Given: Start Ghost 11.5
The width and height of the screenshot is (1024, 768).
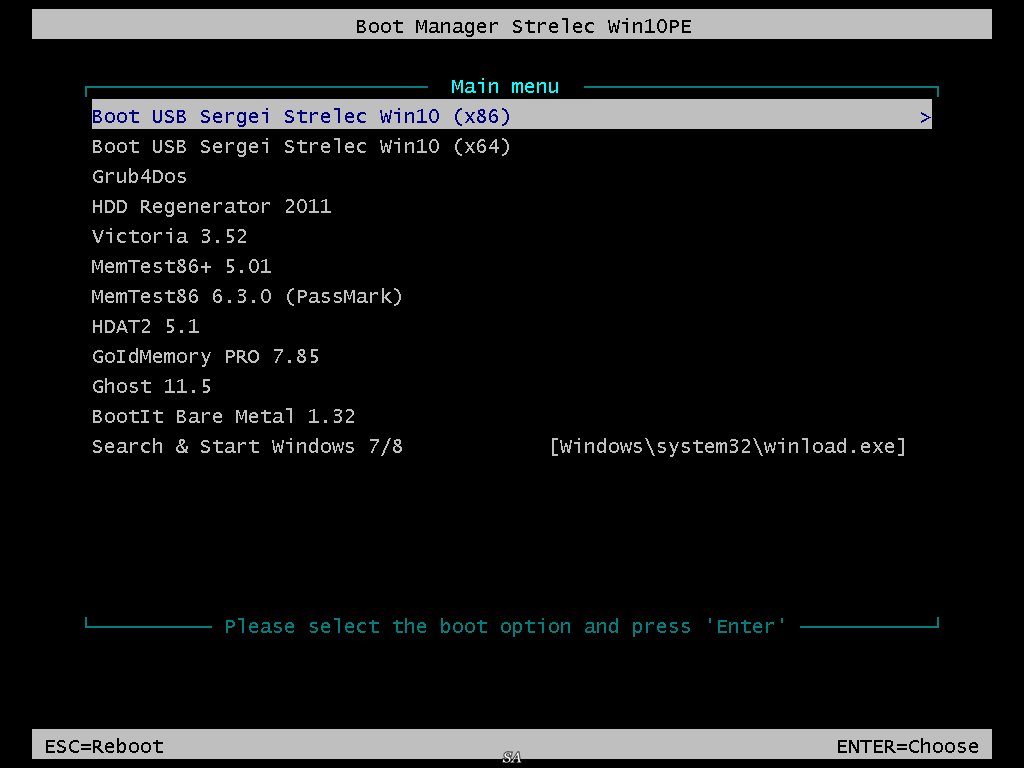Looking at the screenshot, I should [x=151, y=386].
